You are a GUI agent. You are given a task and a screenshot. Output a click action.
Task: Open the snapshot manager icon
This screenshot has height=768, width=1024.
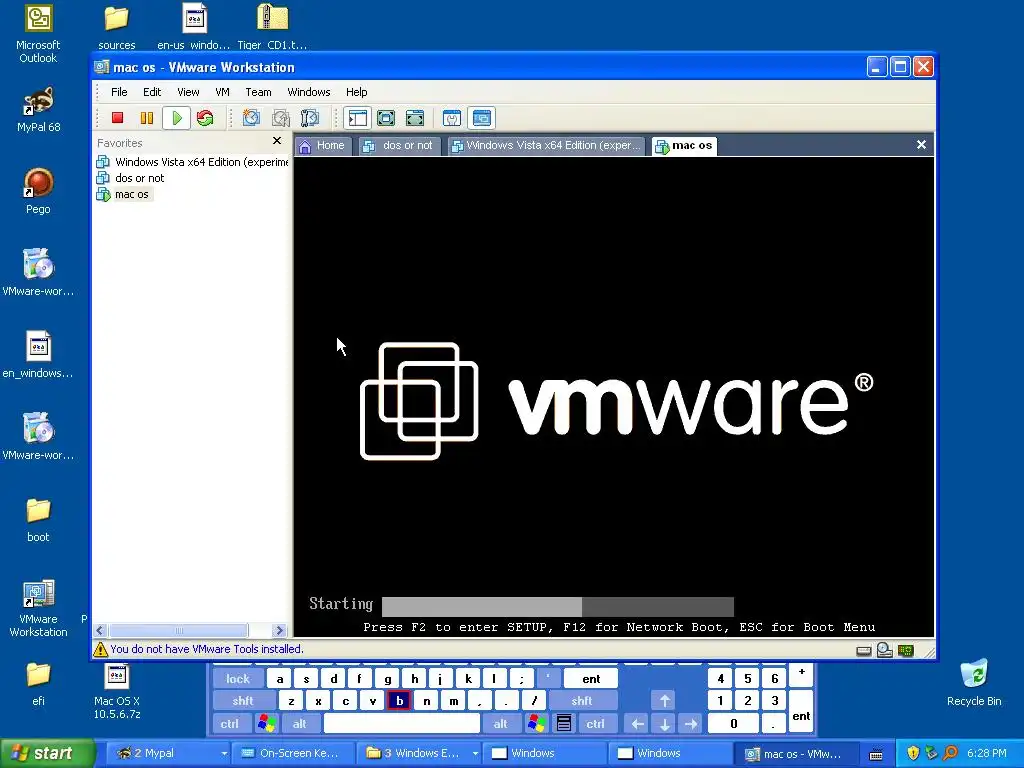[x=310, y=118]
